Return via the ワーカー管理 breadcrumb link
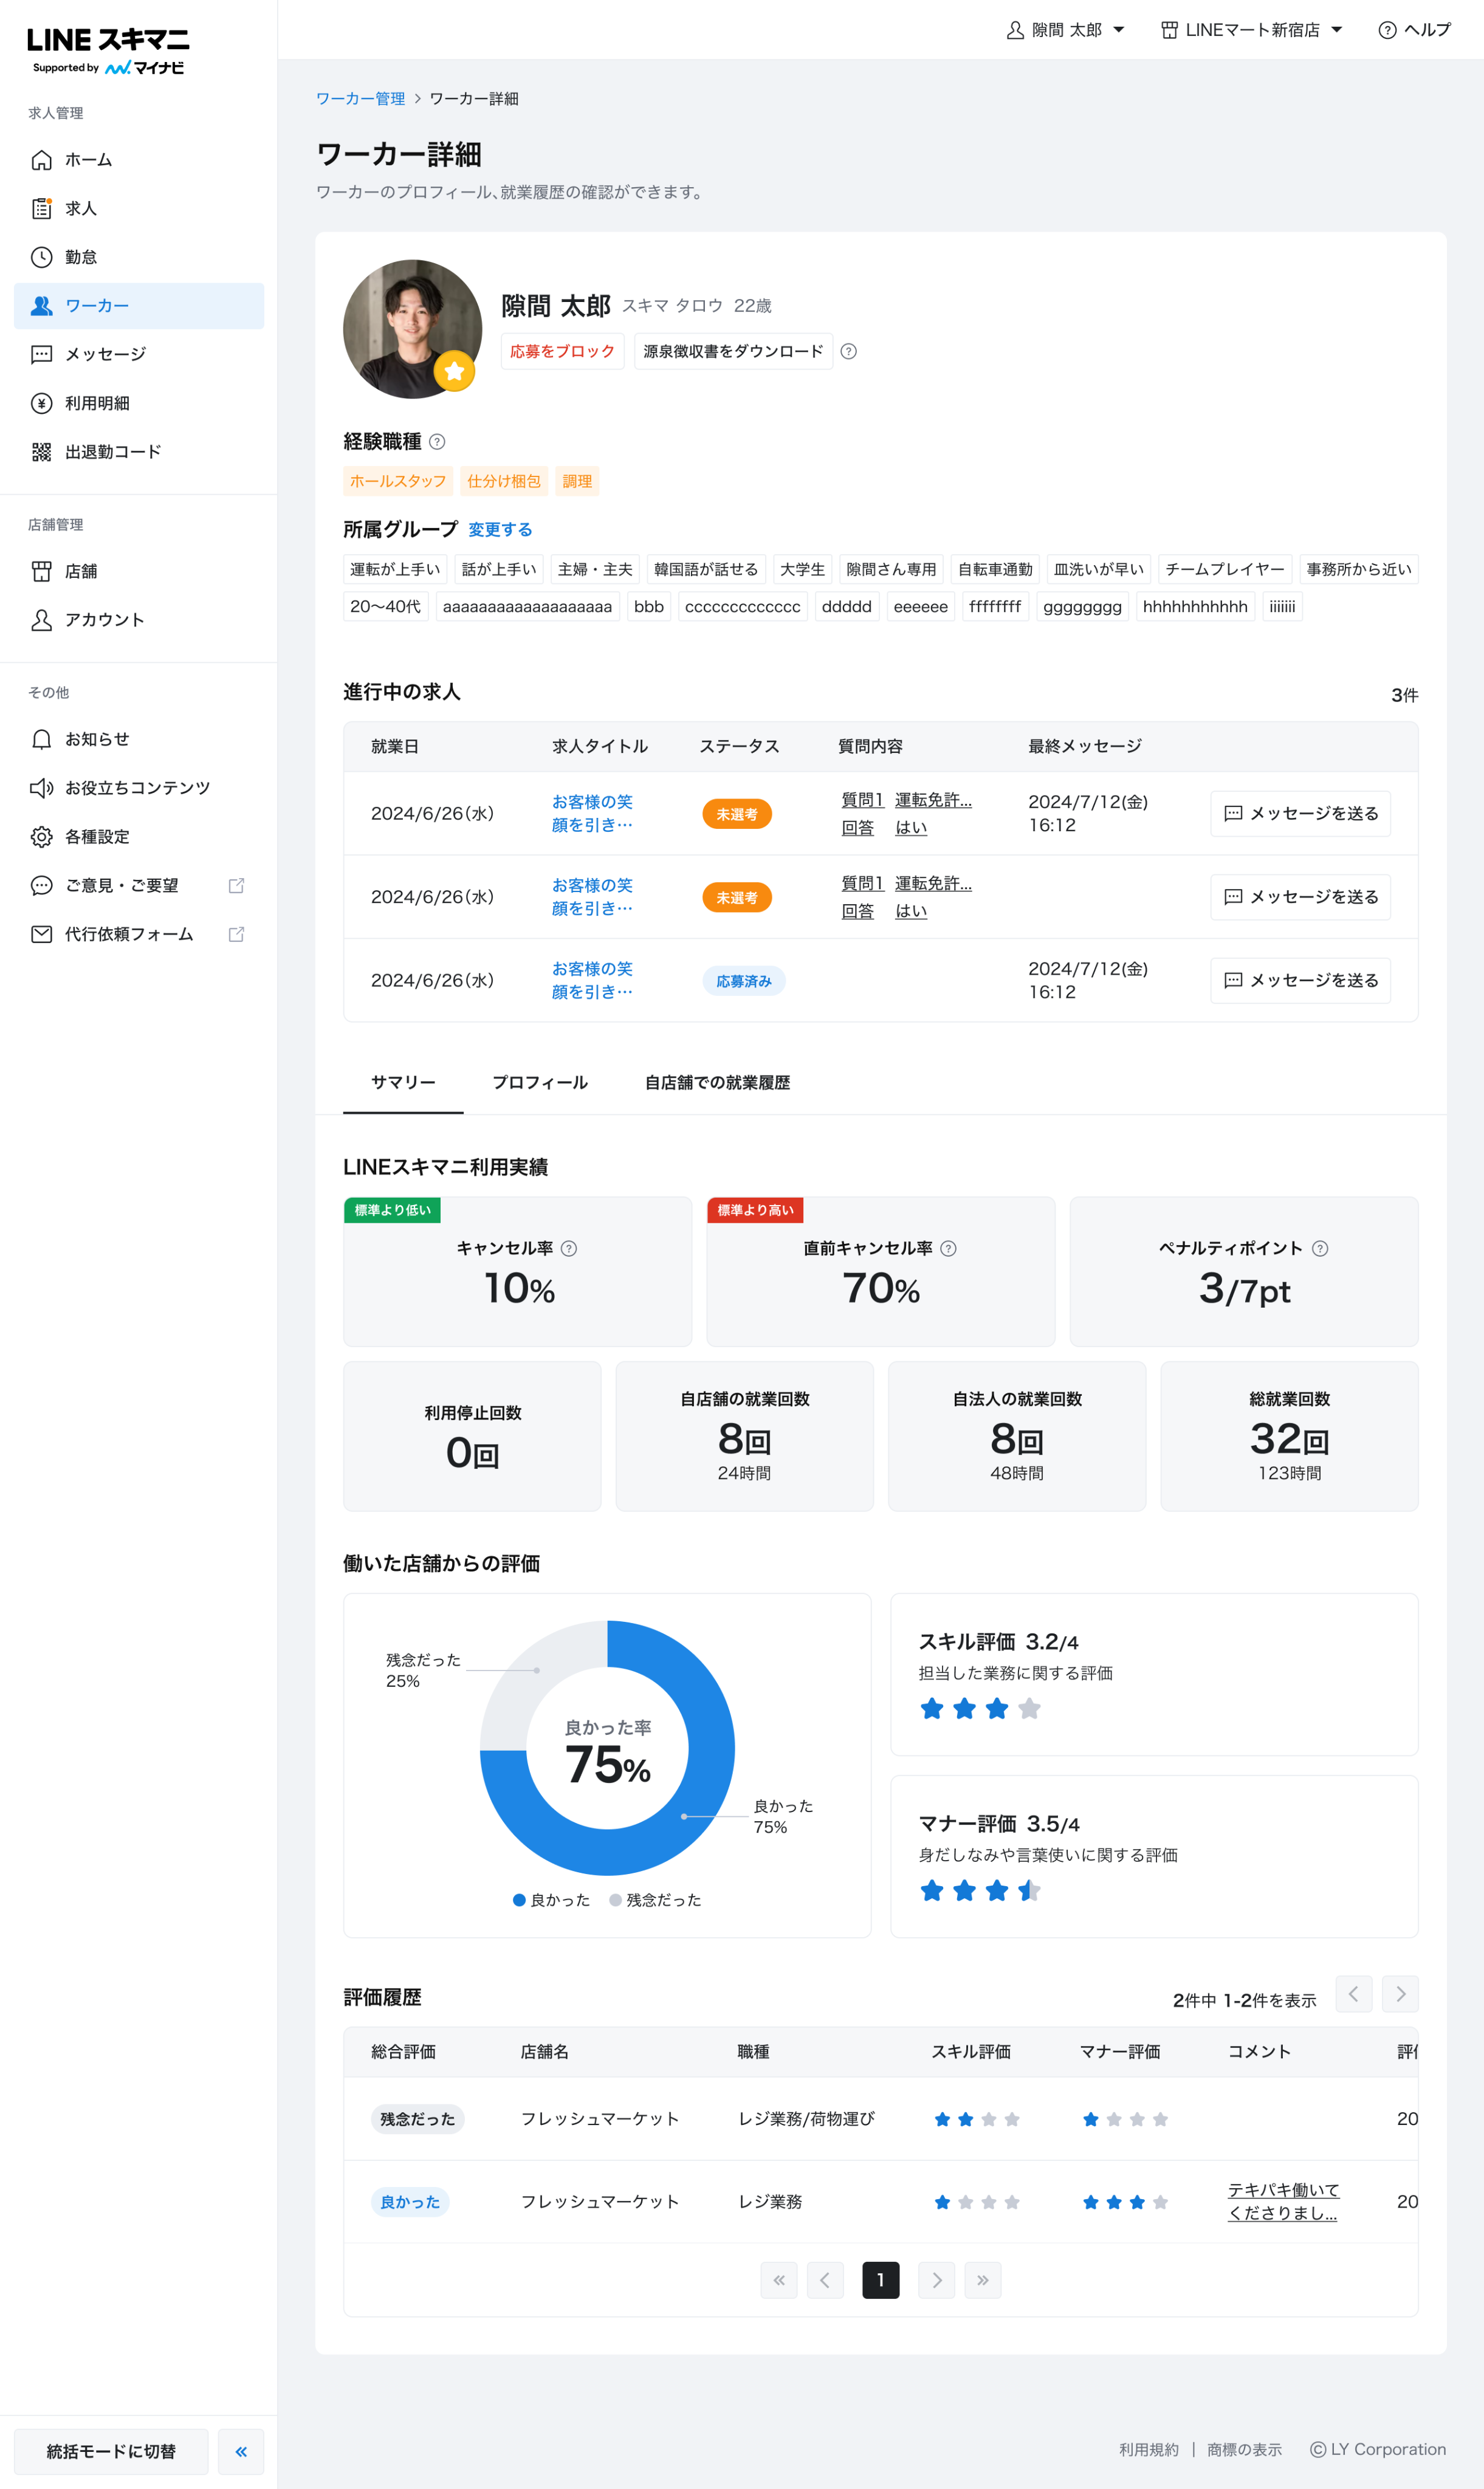 pos(360,99)
